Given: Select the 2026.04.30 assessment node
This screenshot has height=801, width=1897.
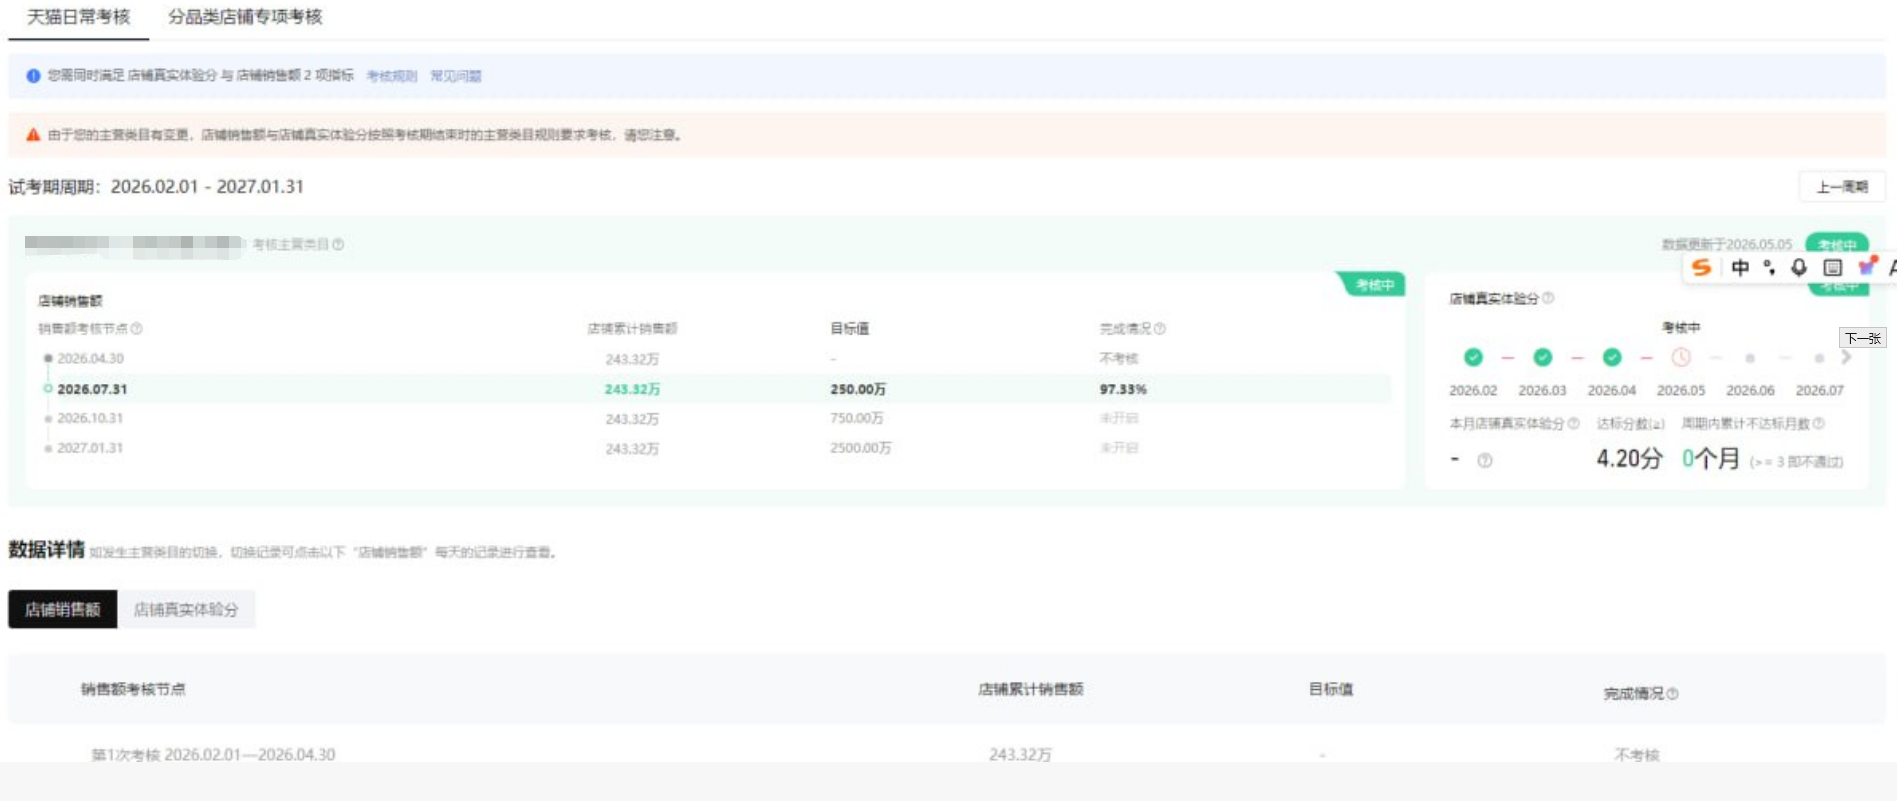Looking at the screenshot, I should coord(90,358).
